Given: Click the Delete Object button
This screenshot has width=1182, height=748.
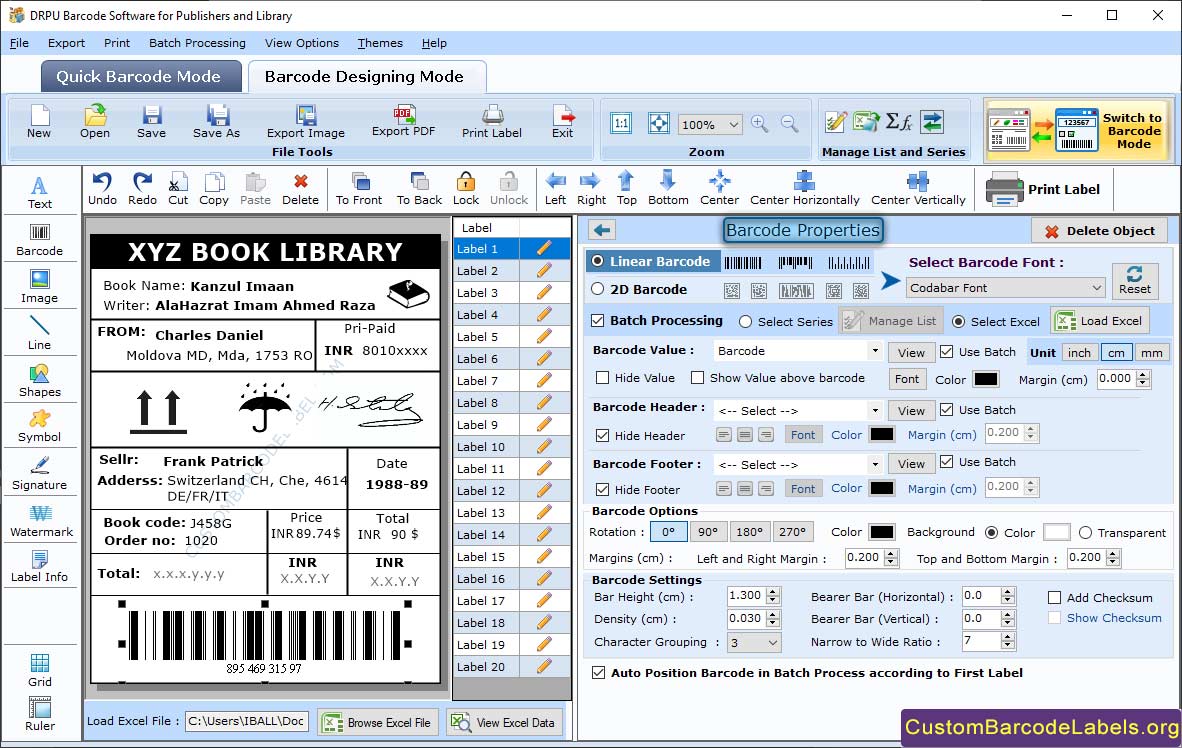Looking at the screenshot, I should pos(1099,231).
